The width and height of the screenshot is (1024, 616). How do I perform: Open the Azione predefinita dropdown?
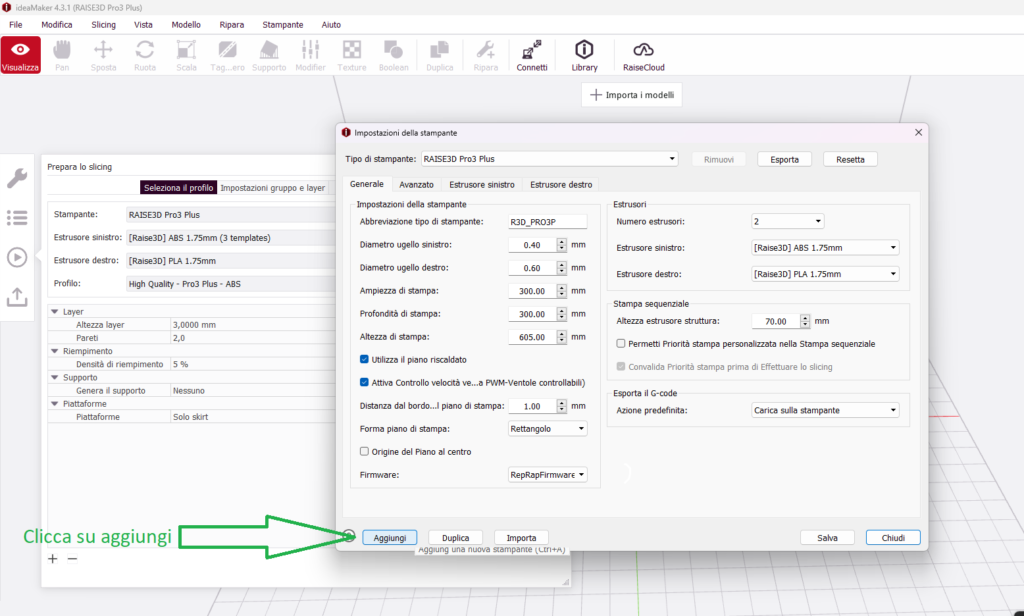pos(825,410)
